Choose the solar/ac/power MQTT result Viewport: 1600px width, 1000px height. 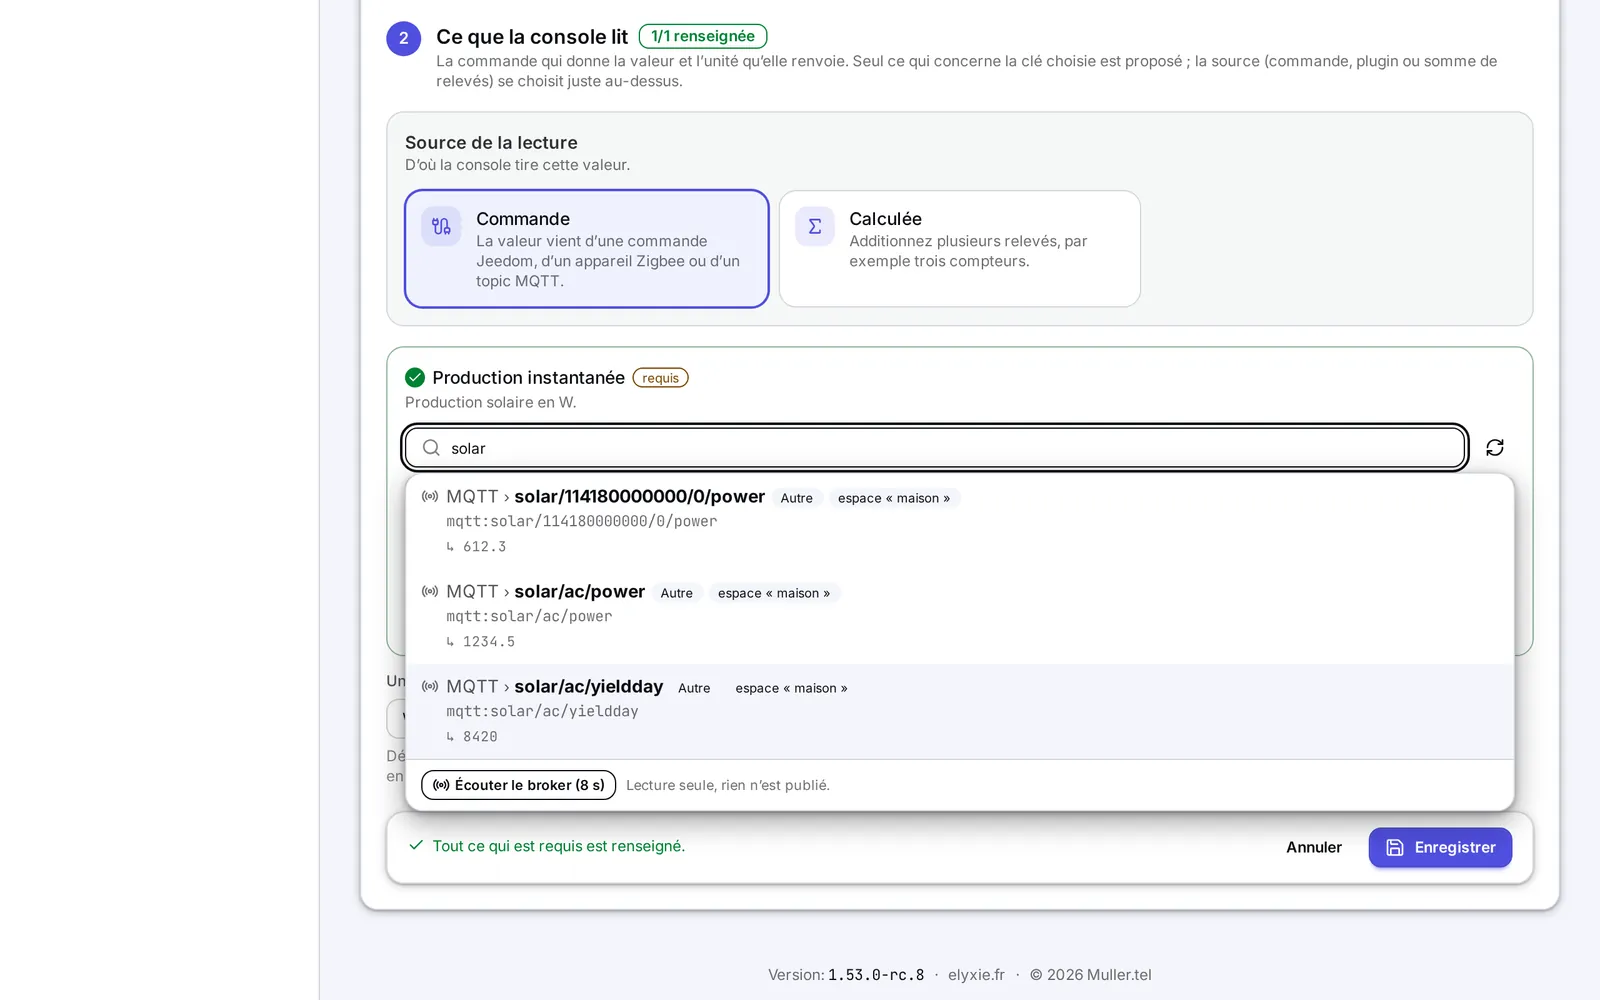point(960,617)
